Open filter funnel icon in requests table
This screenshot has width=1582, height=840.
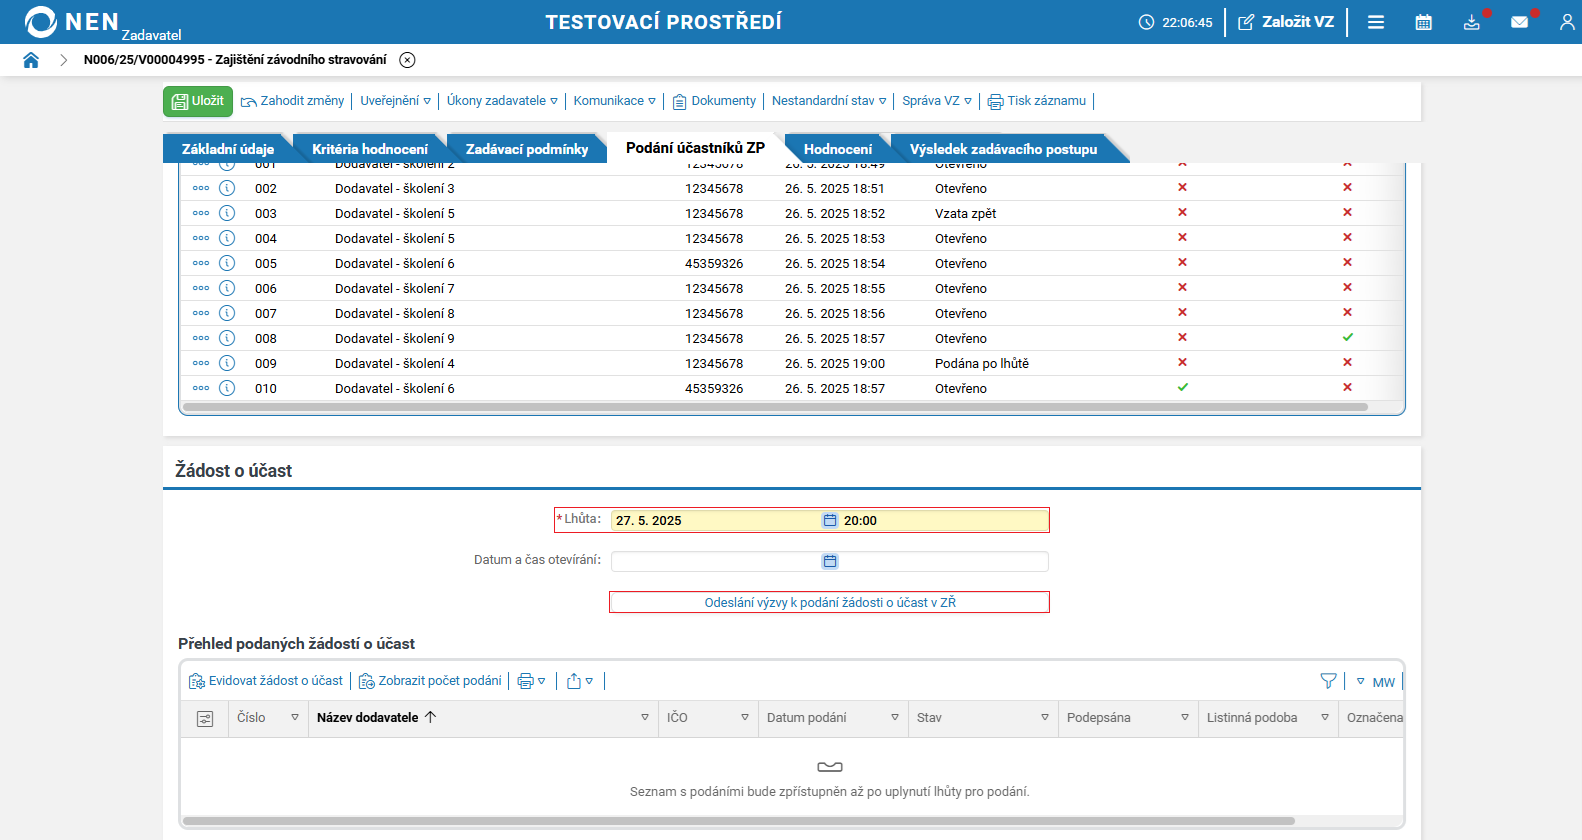1328,681
